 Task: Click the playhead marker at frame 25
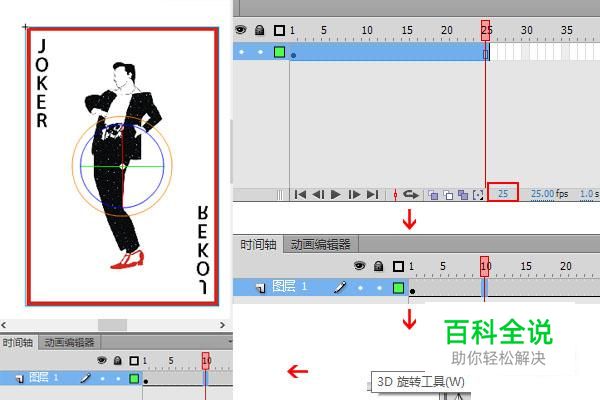[x=485, y=30]
